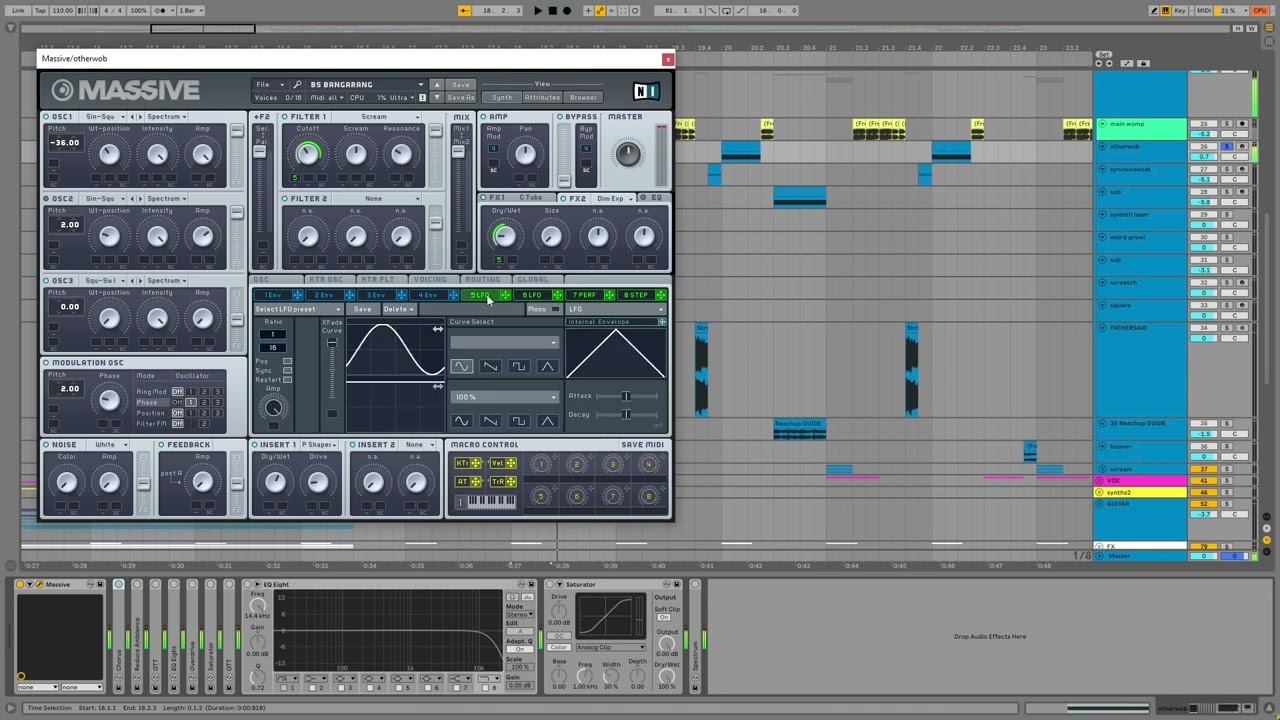Image resolution: width=1280 pixels, height=720 pixels.
Task: Click the Tap tempo button
Action: (40, 11)
